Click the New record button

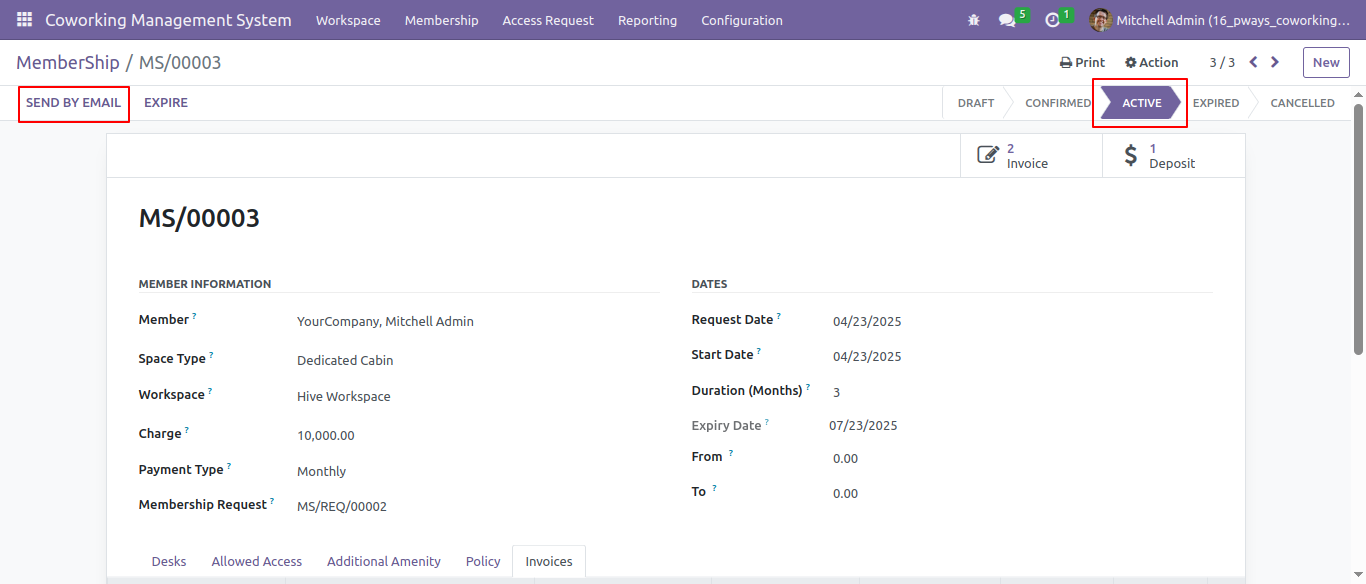coord(1326,62)
